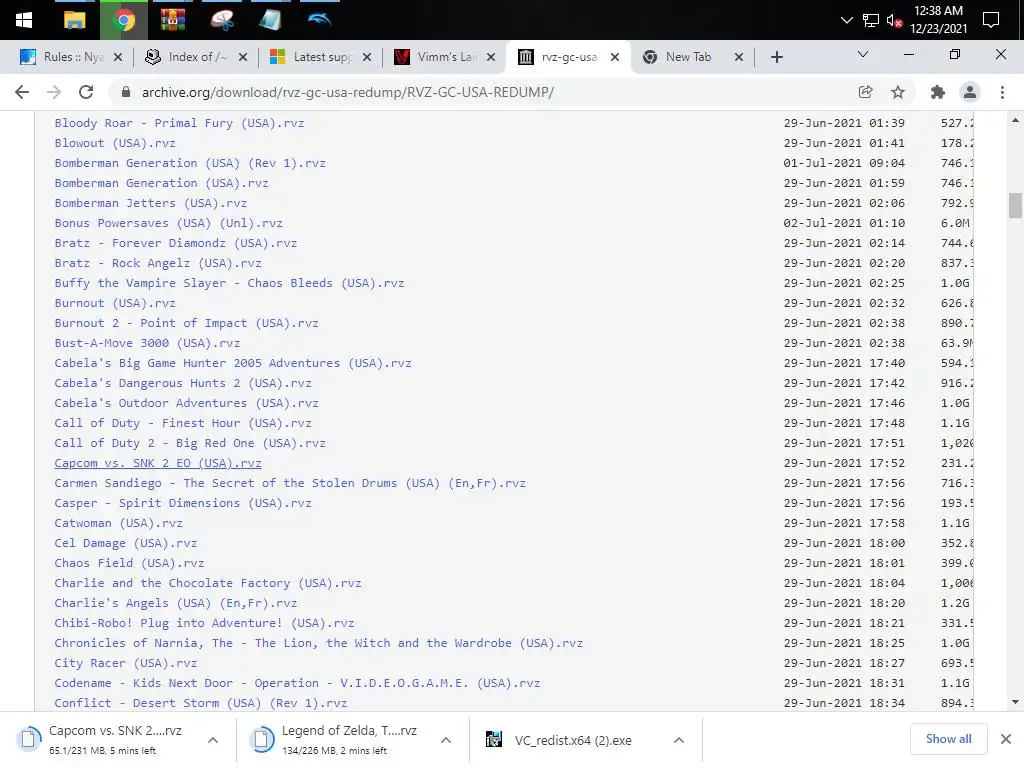The height and width of the screenshot is (768, 1024).
Task: Open Catwoman (USA).rvz link
Action: 118,523
